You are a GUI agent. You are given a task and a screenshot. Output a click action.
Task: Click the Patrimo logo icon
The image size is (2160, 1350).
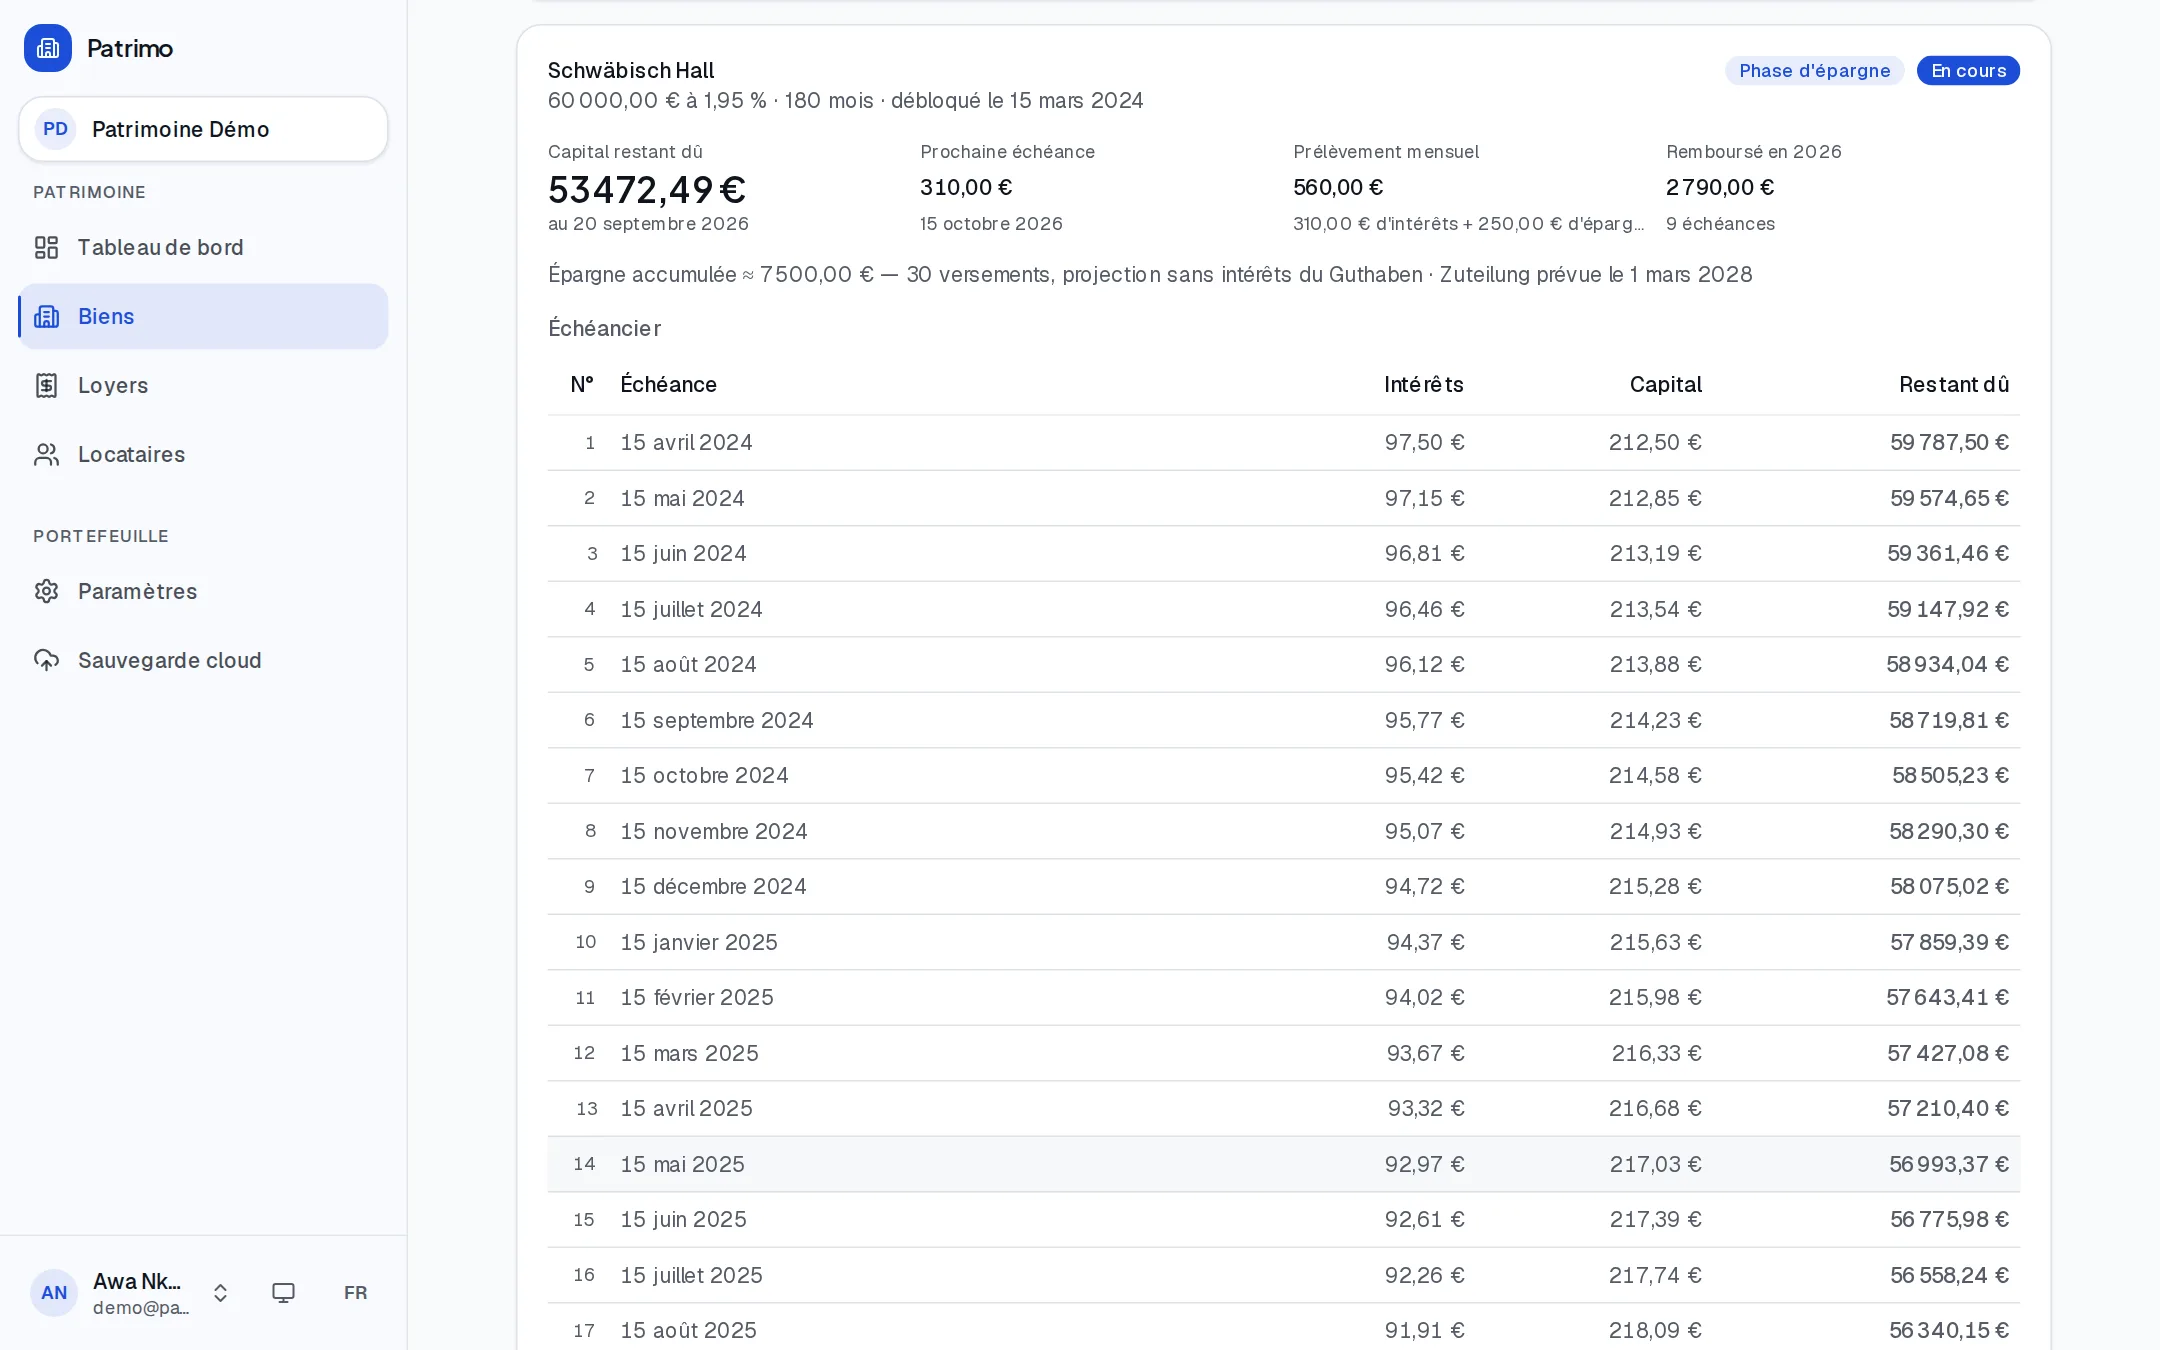48,48
